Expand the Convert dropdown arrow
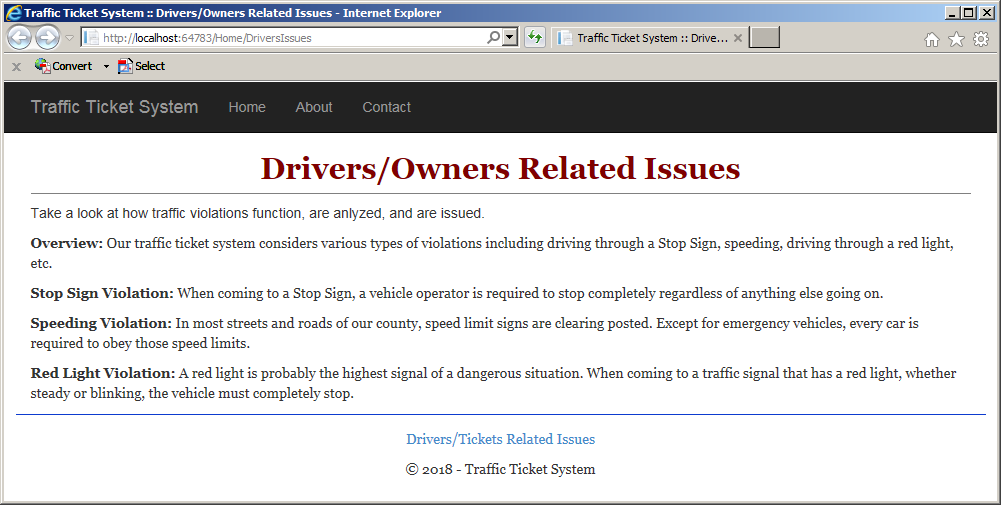This screenshot has width=1001, height=505. point(106,66)
